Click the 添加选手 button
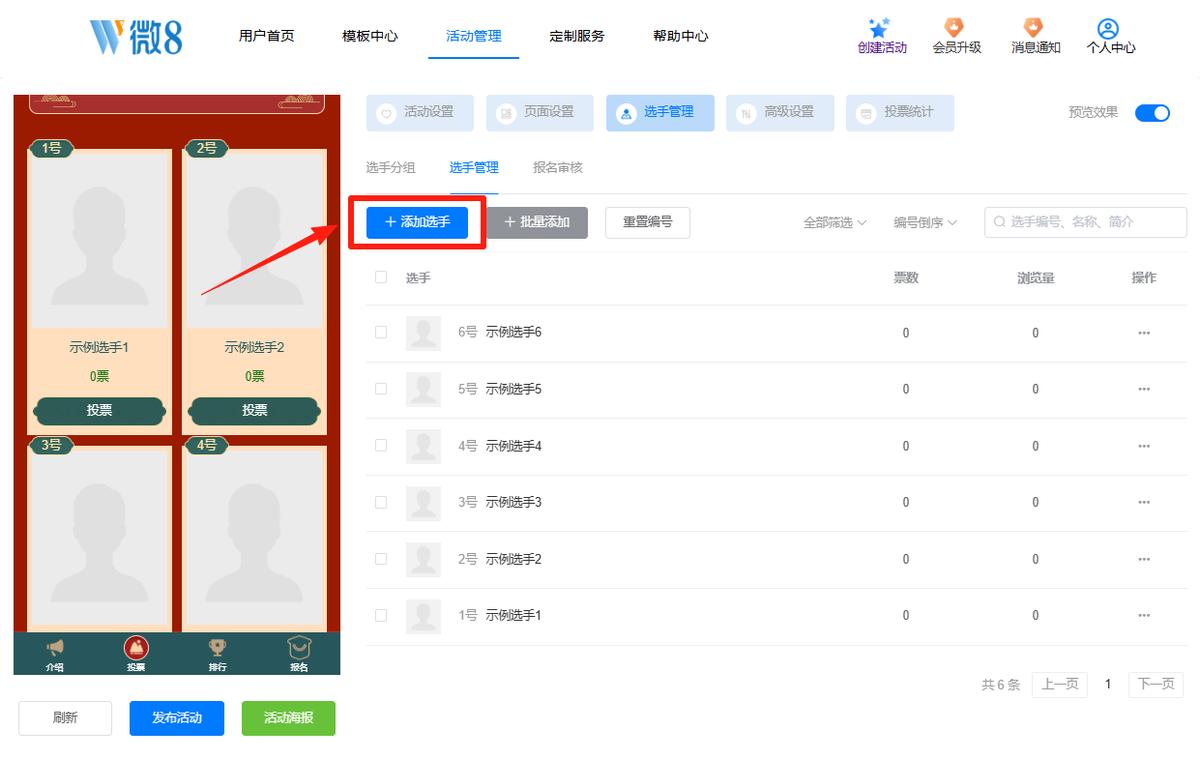The height and width of the screenshot is (758, 1200). tap(417, 222)
